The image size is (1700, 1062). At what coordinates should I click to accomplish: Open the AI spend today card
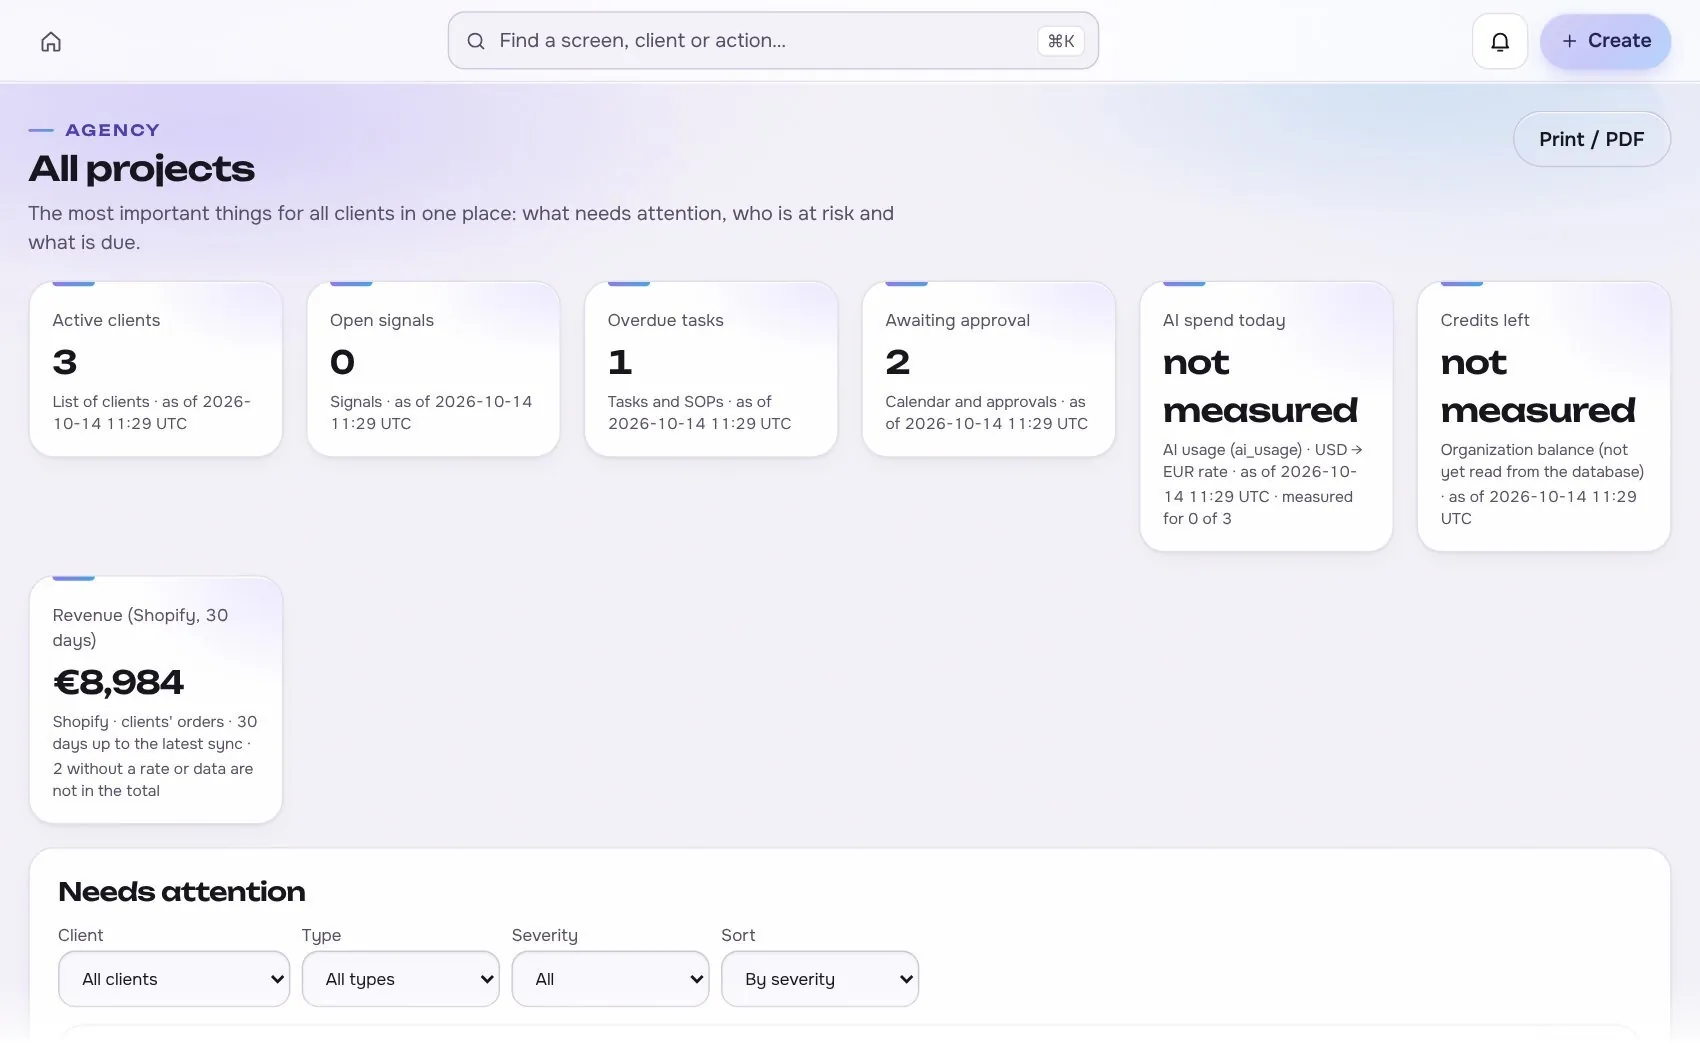pyautogui.click(x=1266, y=416)
